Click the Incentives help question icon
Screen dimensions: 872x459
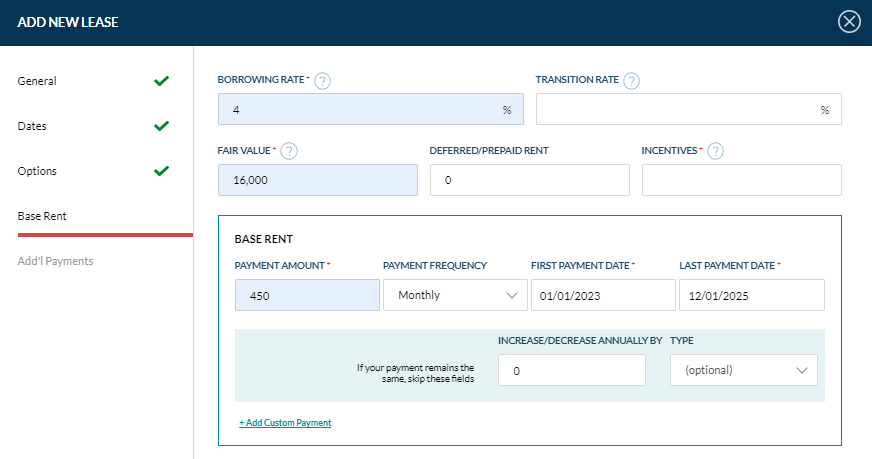[715, 151]
